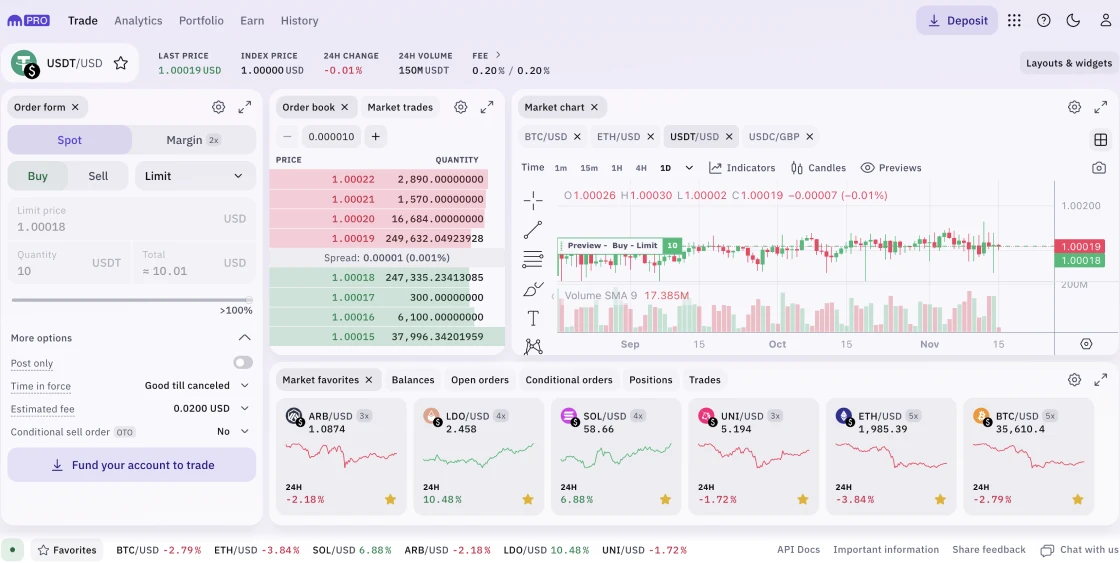Screen dimensions: 1120x563
Task: Open the user account profile icon
Action: coord(1105,21)
